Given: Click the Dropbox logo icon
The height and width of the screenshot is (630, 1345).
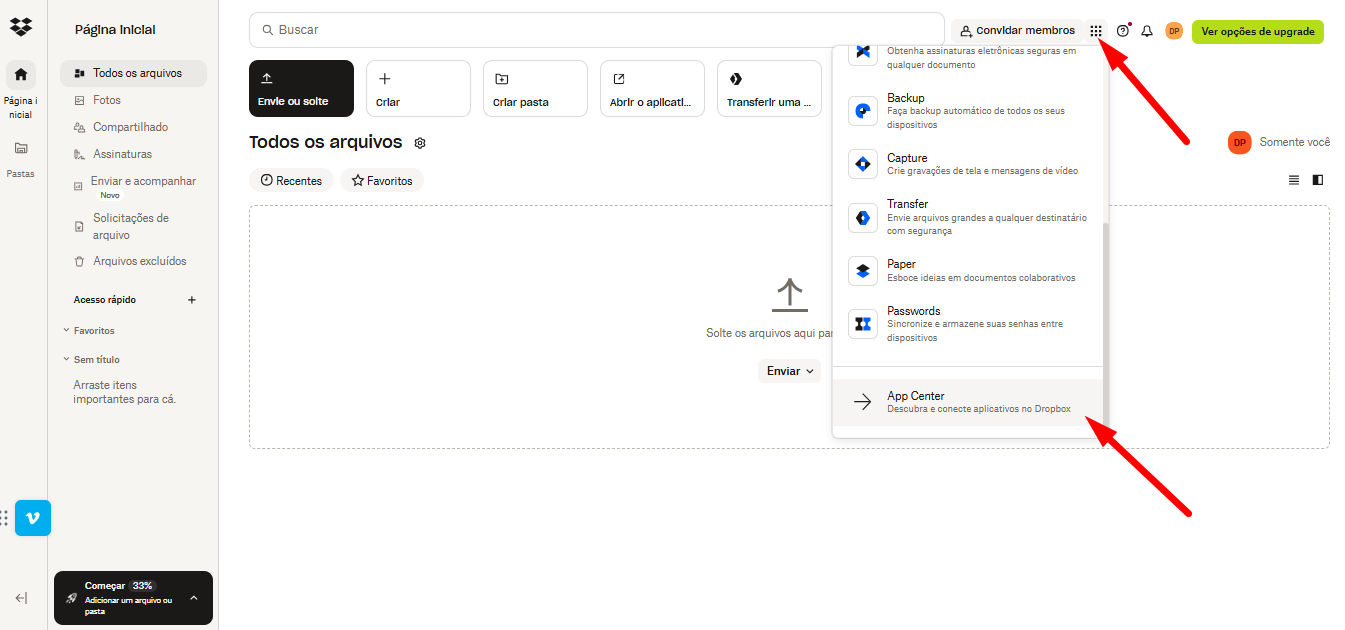Looking at the screenshot, I should pos(21,27).
